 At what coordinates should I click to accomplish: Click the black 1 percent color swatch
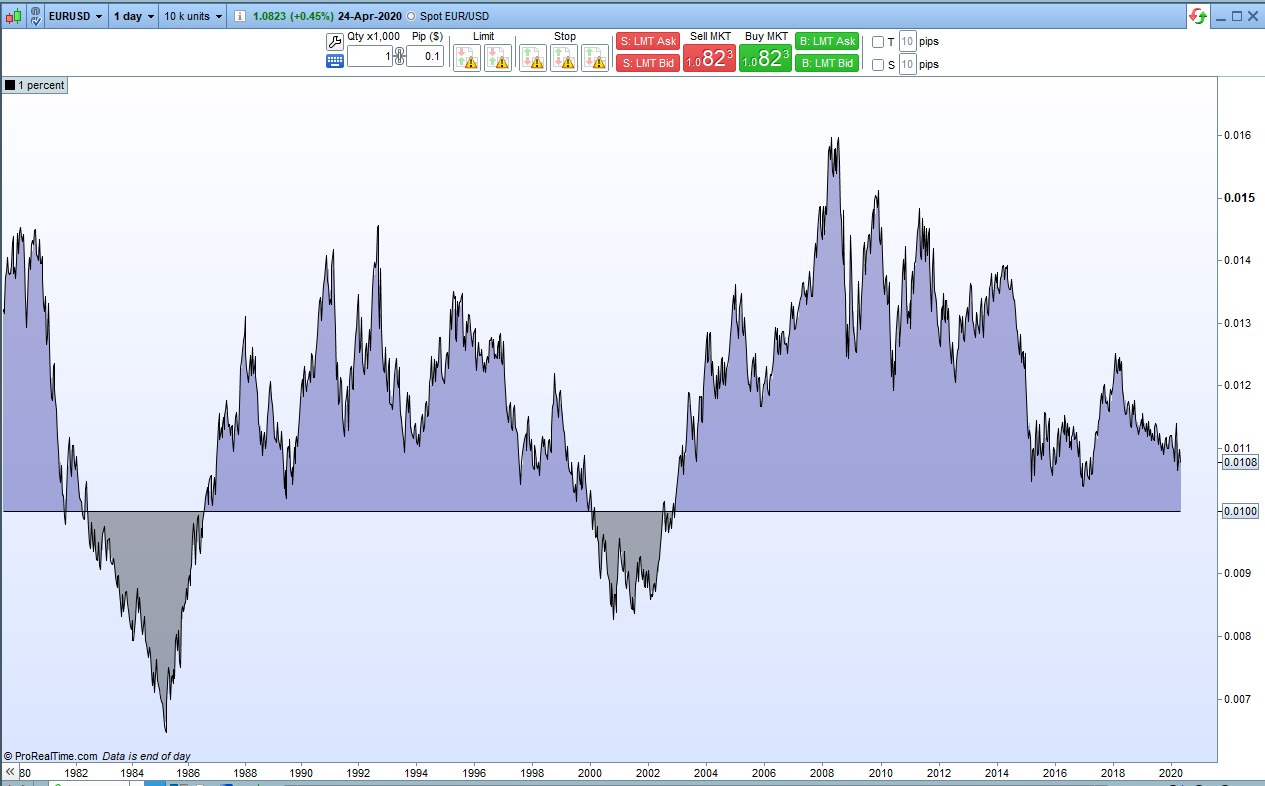tap(10, 85)
